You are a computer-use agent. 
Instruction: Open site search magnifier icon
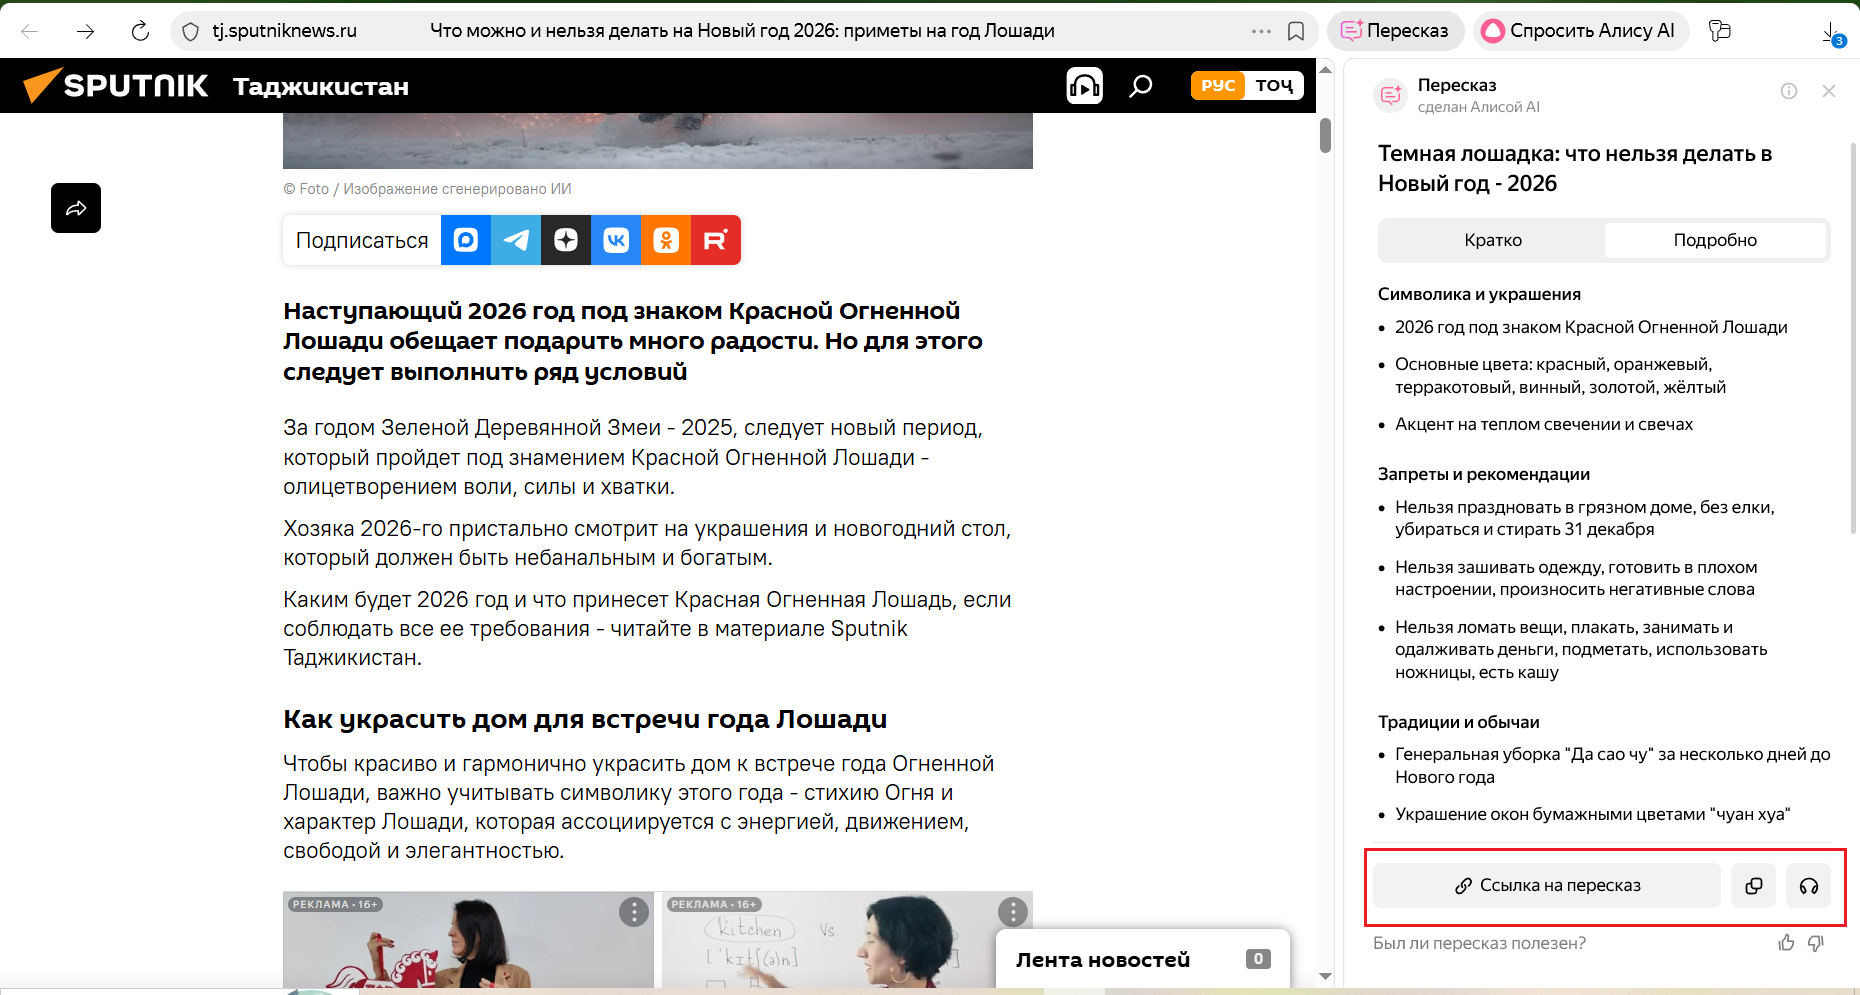coord(1140,86)
